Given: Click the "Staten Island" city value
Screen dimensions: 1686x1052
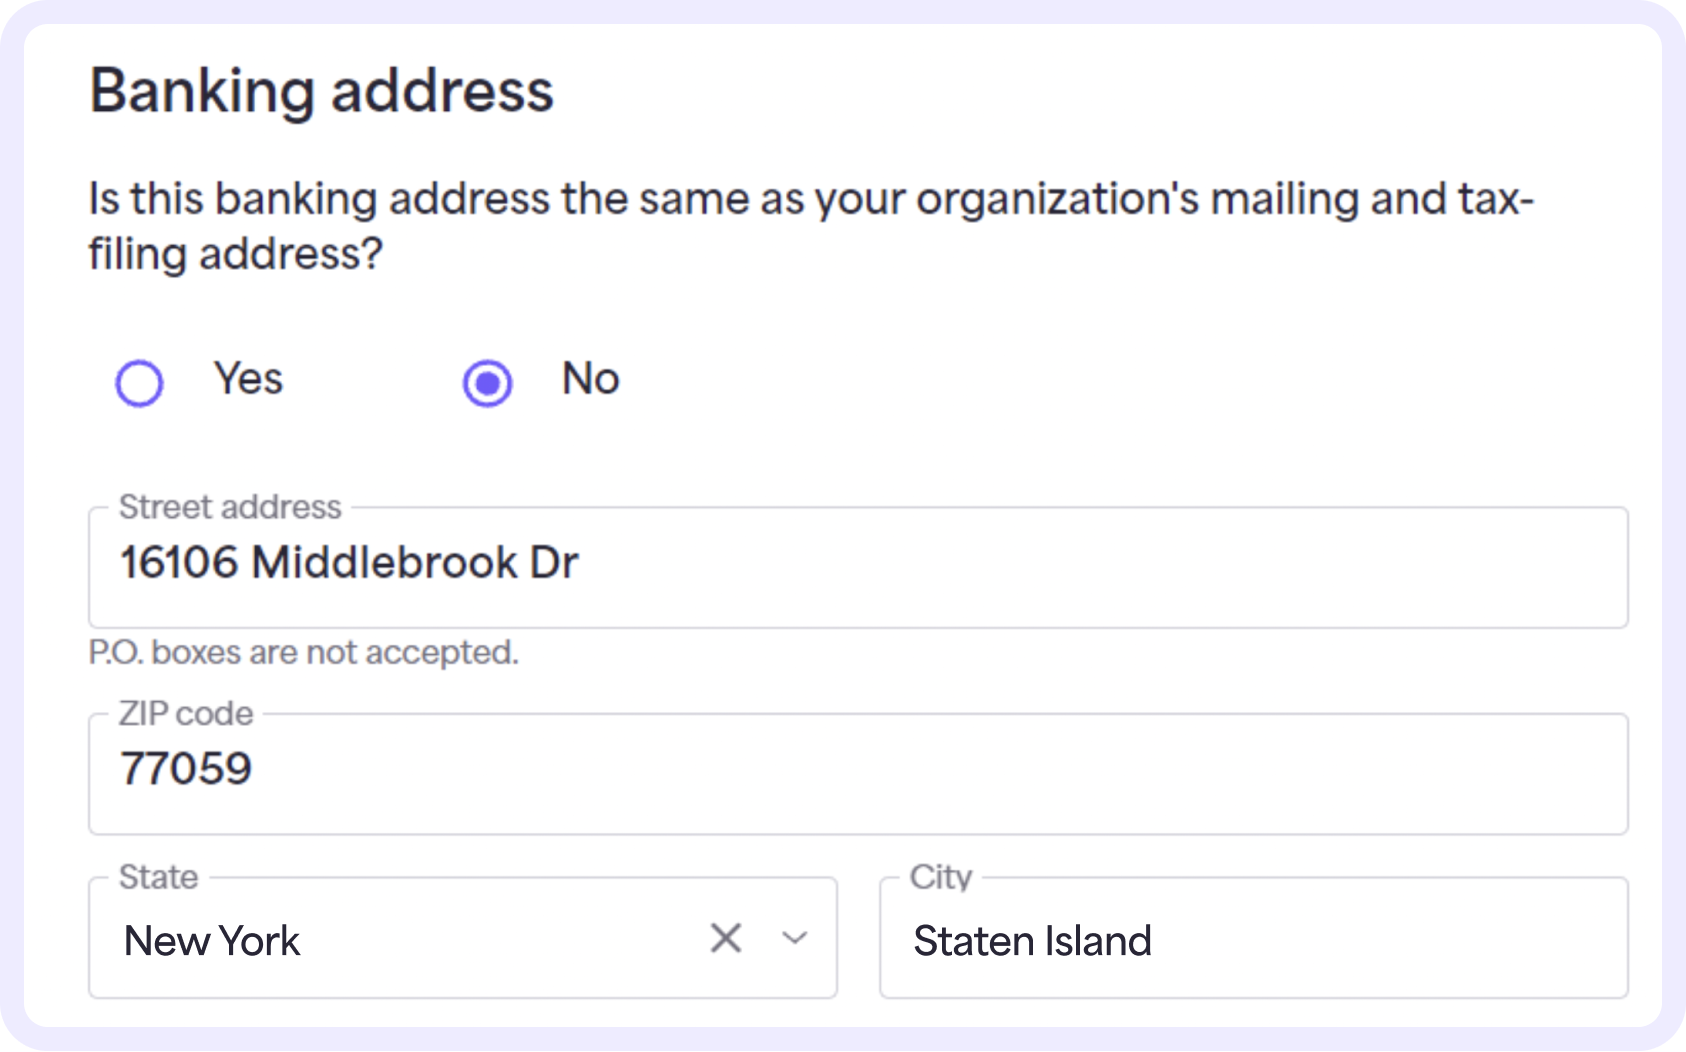Looking at the screenshot, I should click(1032, 941).
